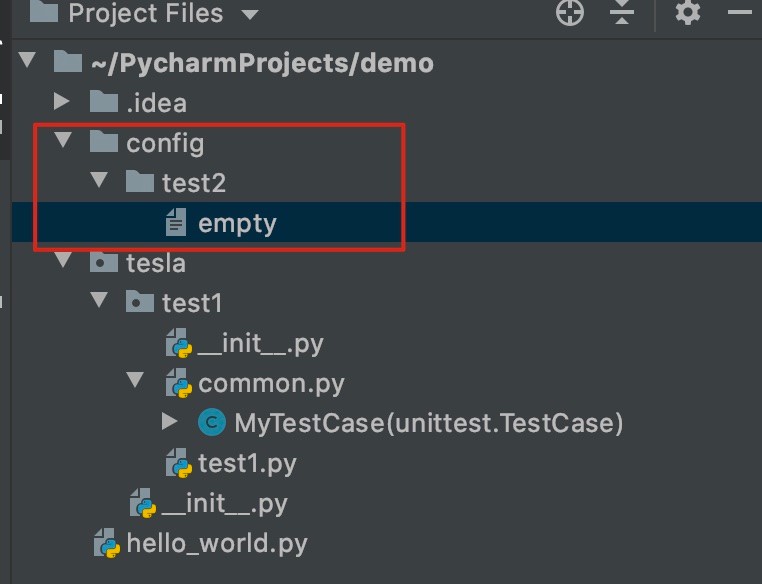The height and width of the screenshot is (584, 762).
Task: Click the Collapse All icon in panel header
Action: 622,12
